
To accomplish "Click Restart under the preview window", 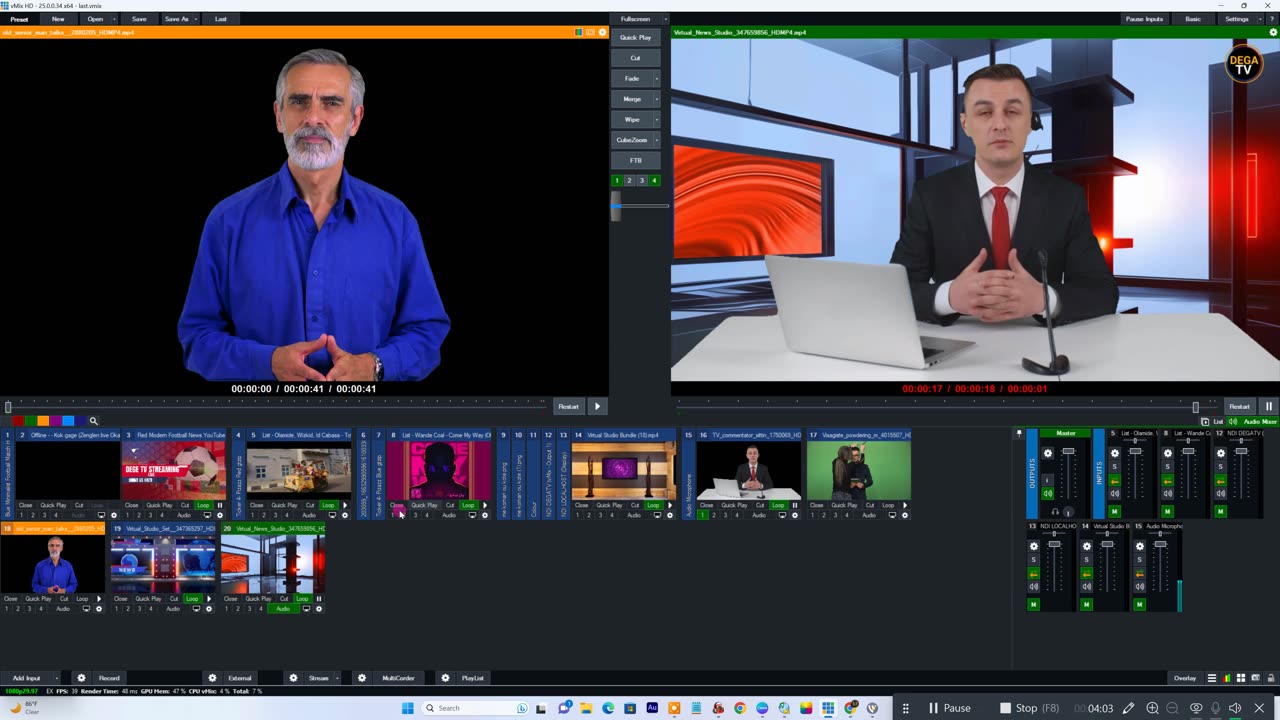I will (x=568, y=406).
